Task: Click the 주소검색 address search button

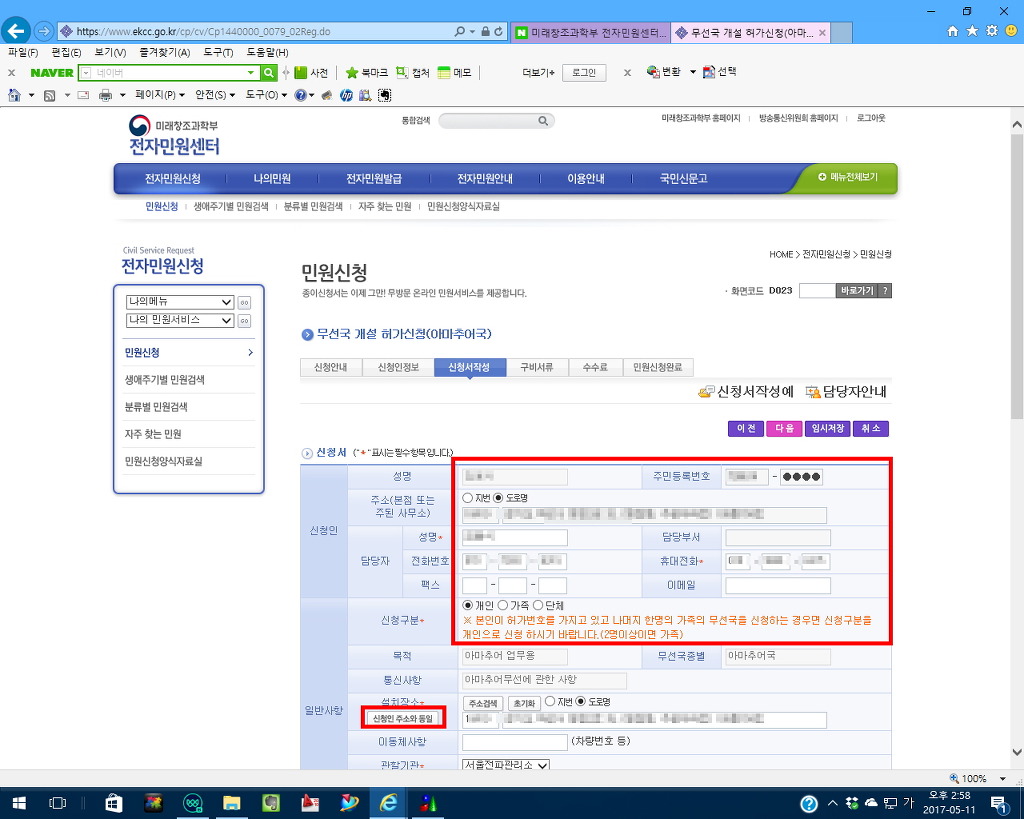Action: pos(483,703)
